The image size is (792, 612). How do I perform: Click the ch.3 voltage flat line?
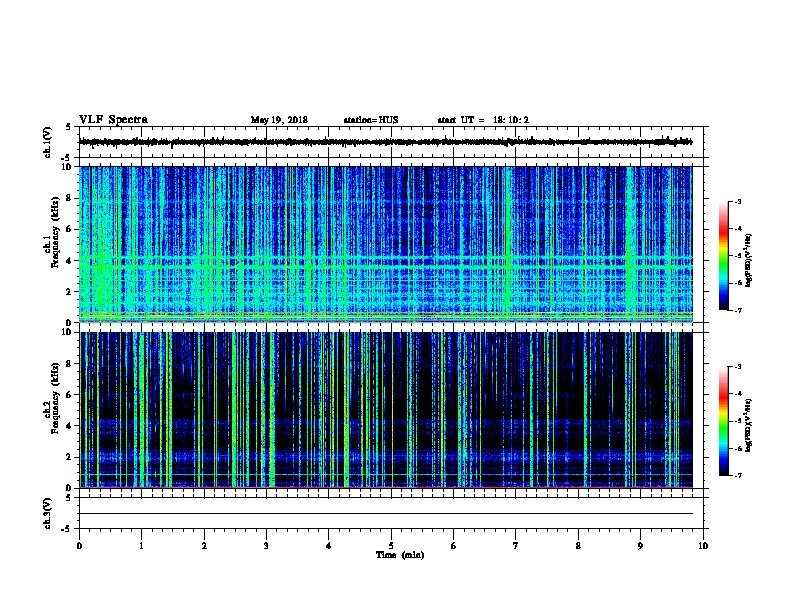pyautogui.click(x=386, y=514)
